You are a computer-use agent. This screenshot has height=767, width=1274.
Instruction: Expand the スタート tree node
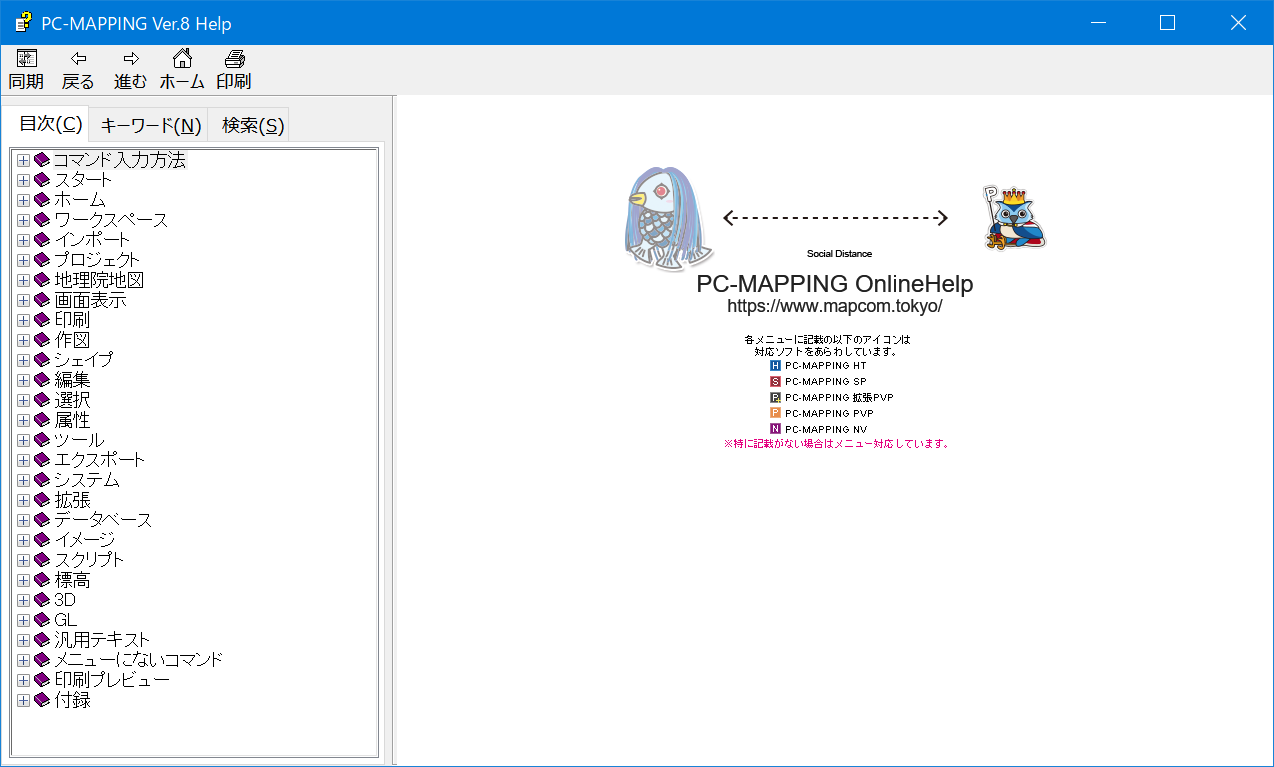24,180
